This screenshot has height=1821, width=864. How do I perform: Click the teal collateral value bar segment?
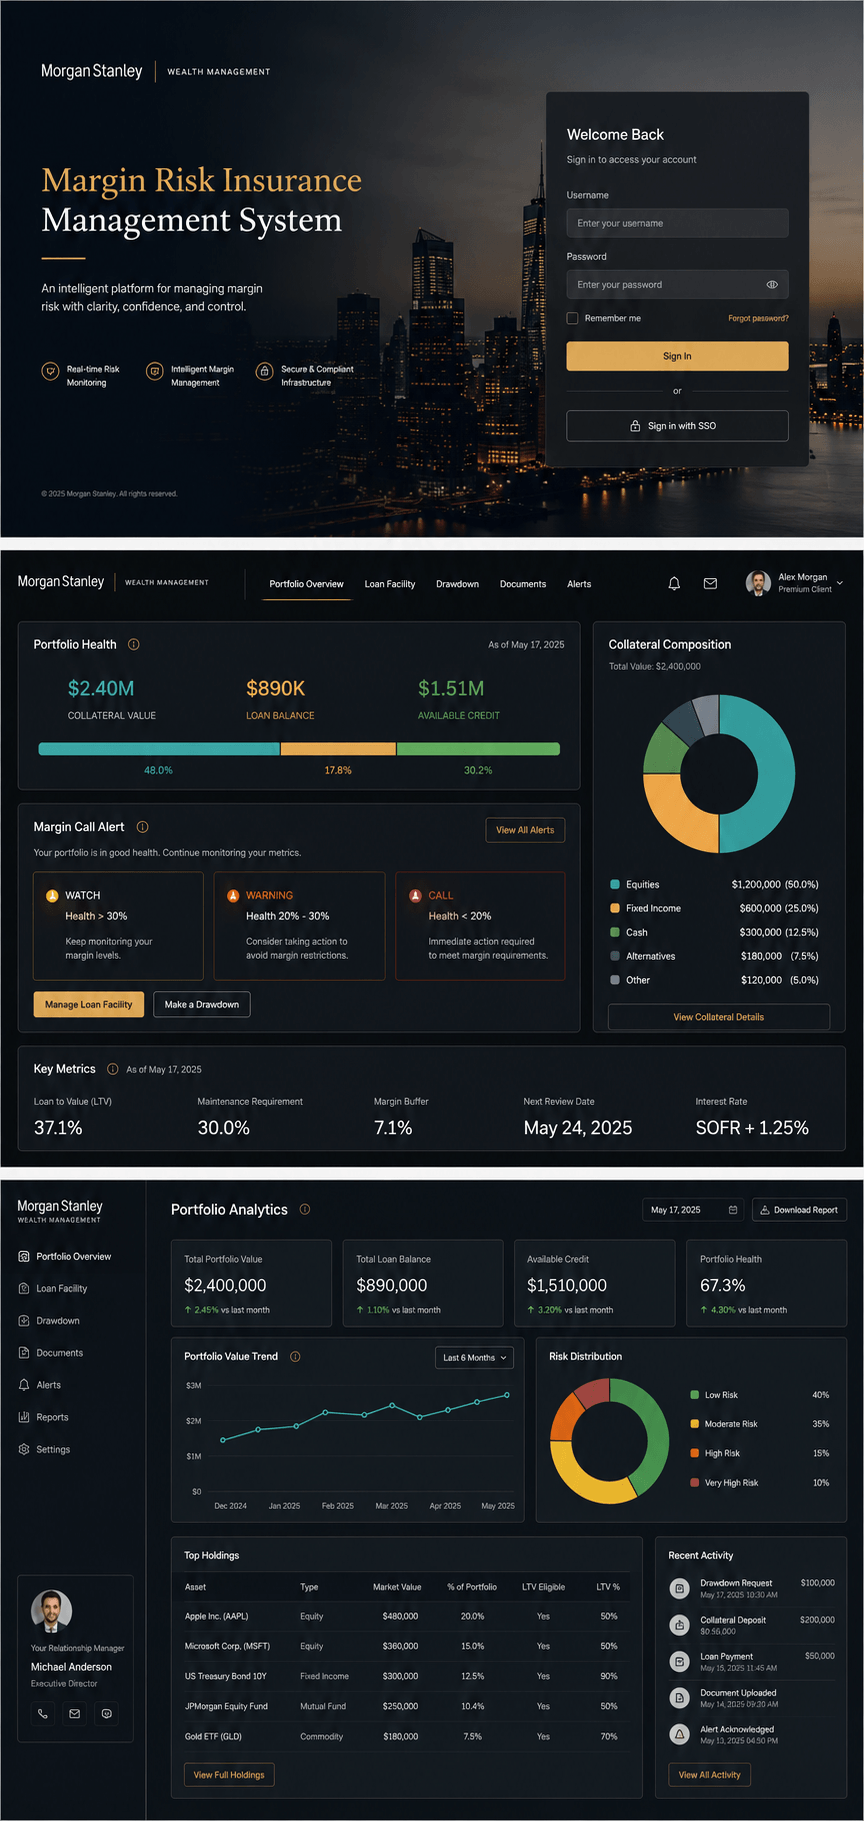[x=159, y=749]
